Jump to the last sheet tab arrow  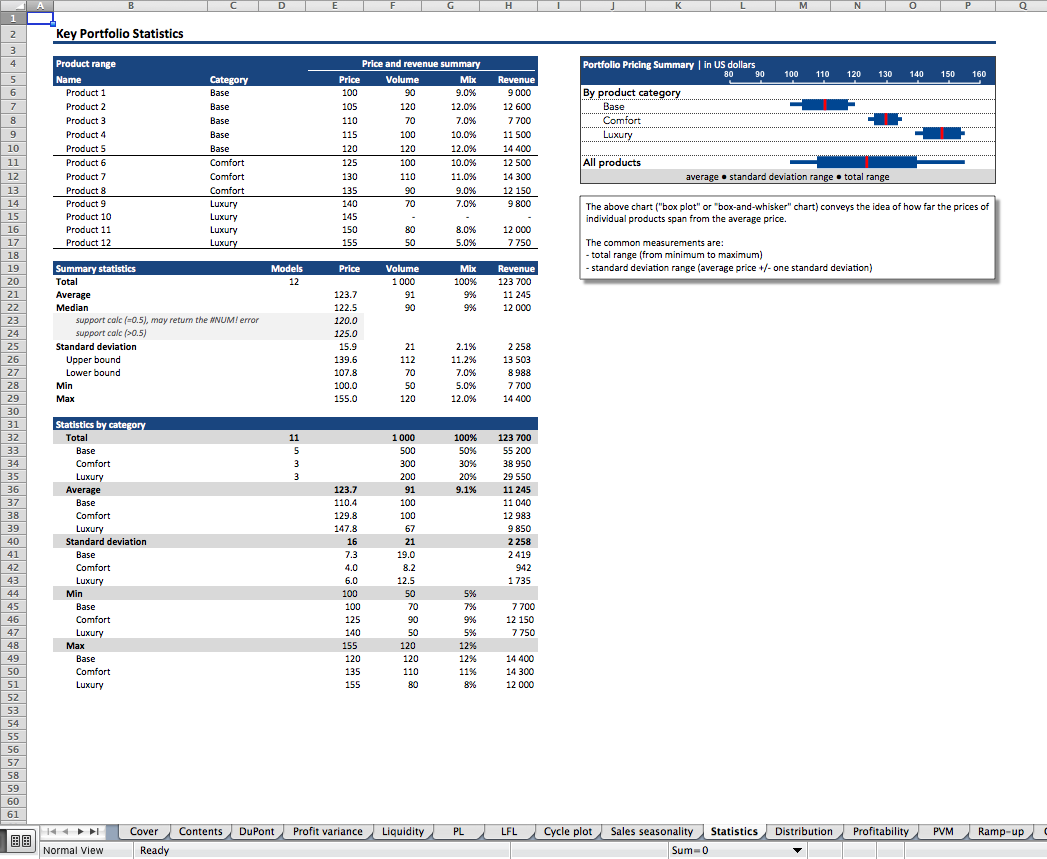coord(95,832)
